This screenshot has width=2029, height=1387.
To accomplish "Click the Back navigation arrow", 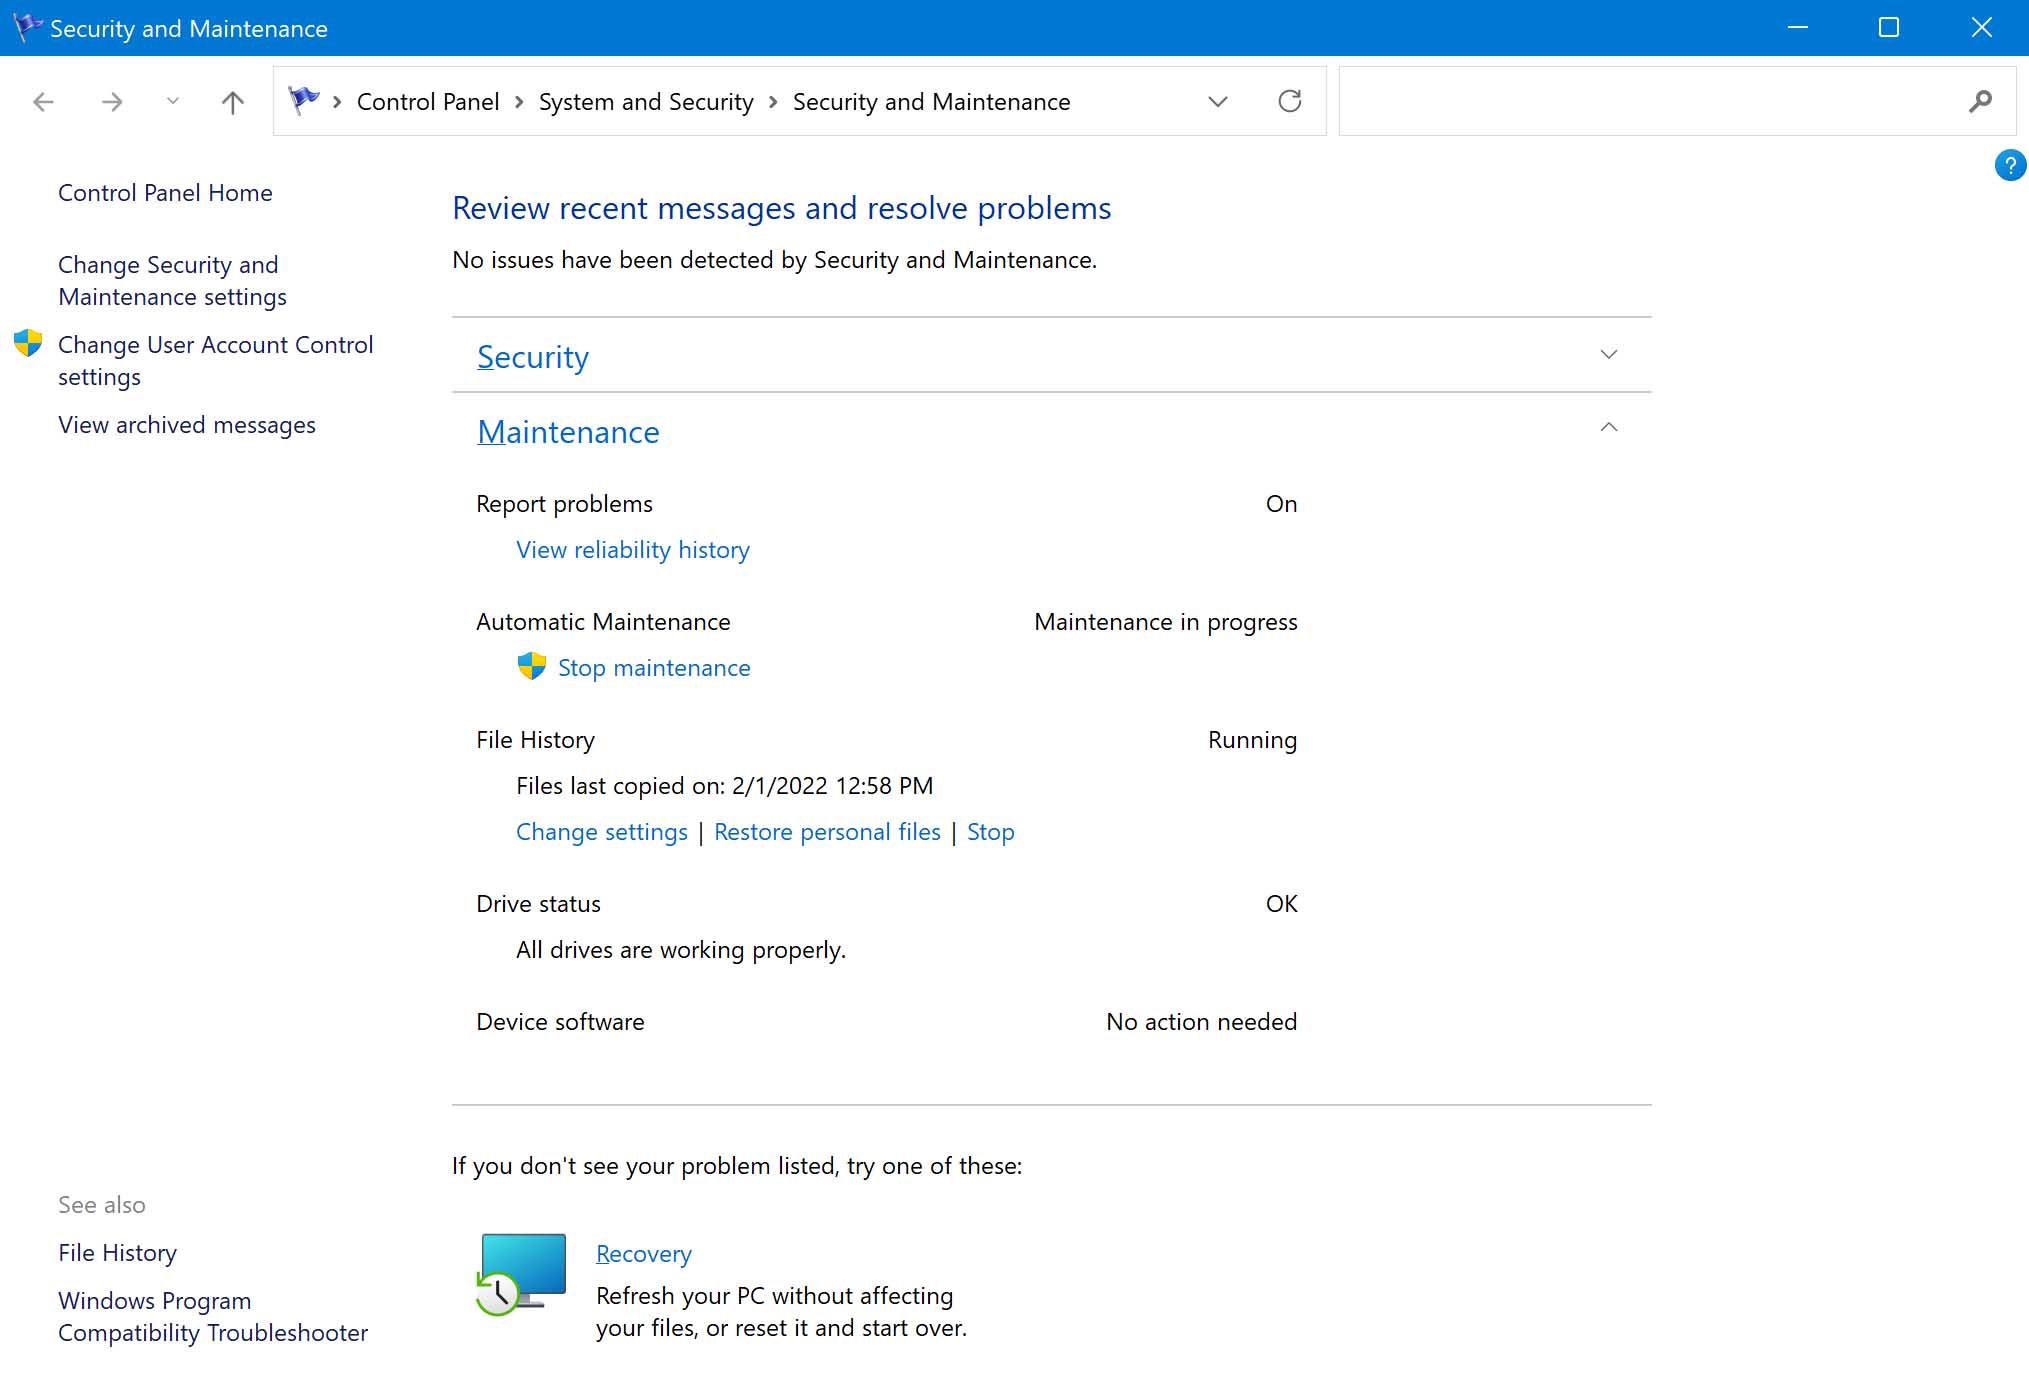I will [43, 101].
